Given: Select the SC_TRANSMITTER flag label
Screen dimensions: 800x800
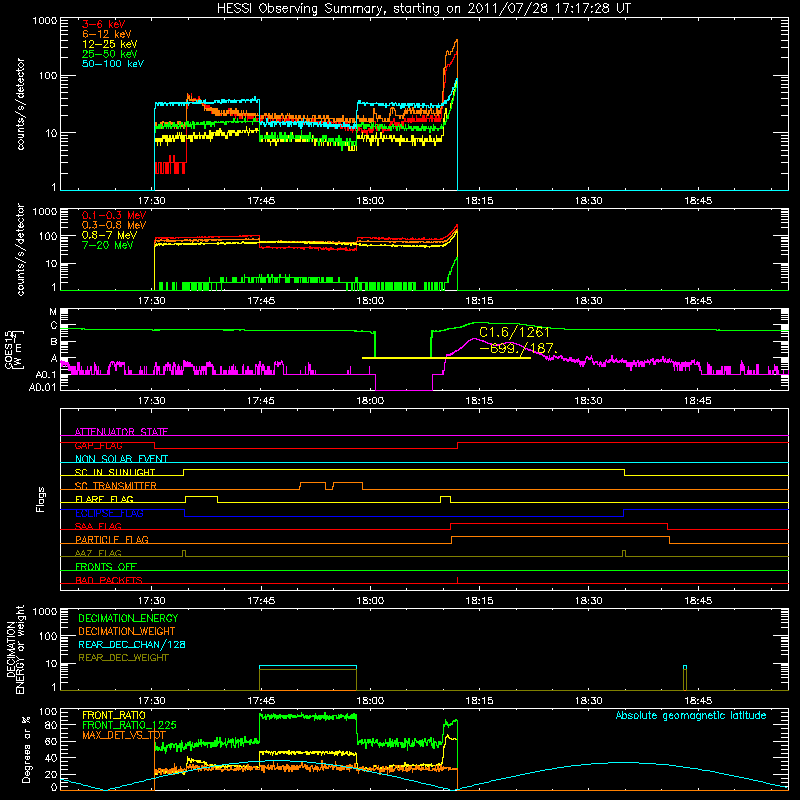Looking at the screenshot, I should (116, 485).
